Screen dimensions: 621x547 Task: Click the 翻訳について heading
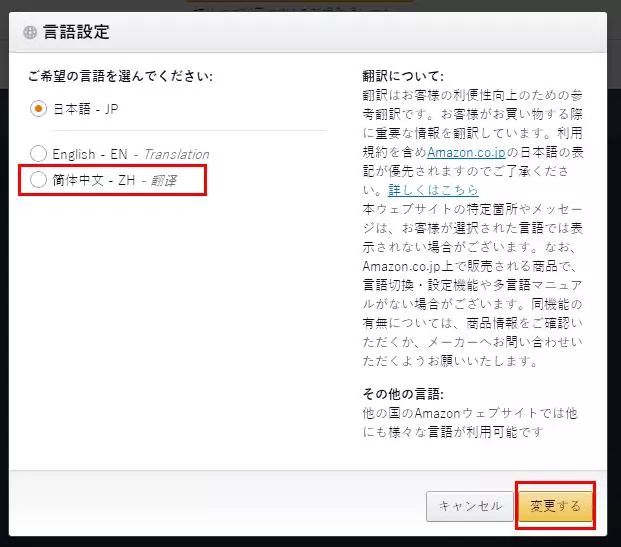point(403,76)
